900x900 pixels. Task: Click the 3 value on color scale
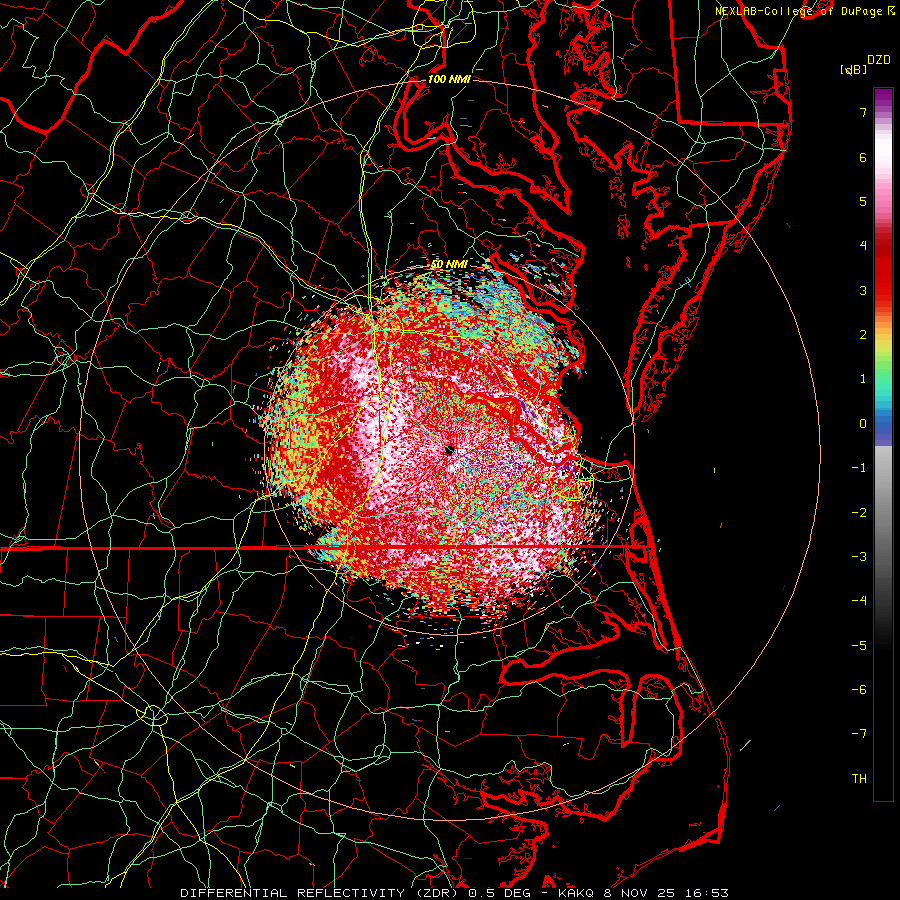point(863,290)
